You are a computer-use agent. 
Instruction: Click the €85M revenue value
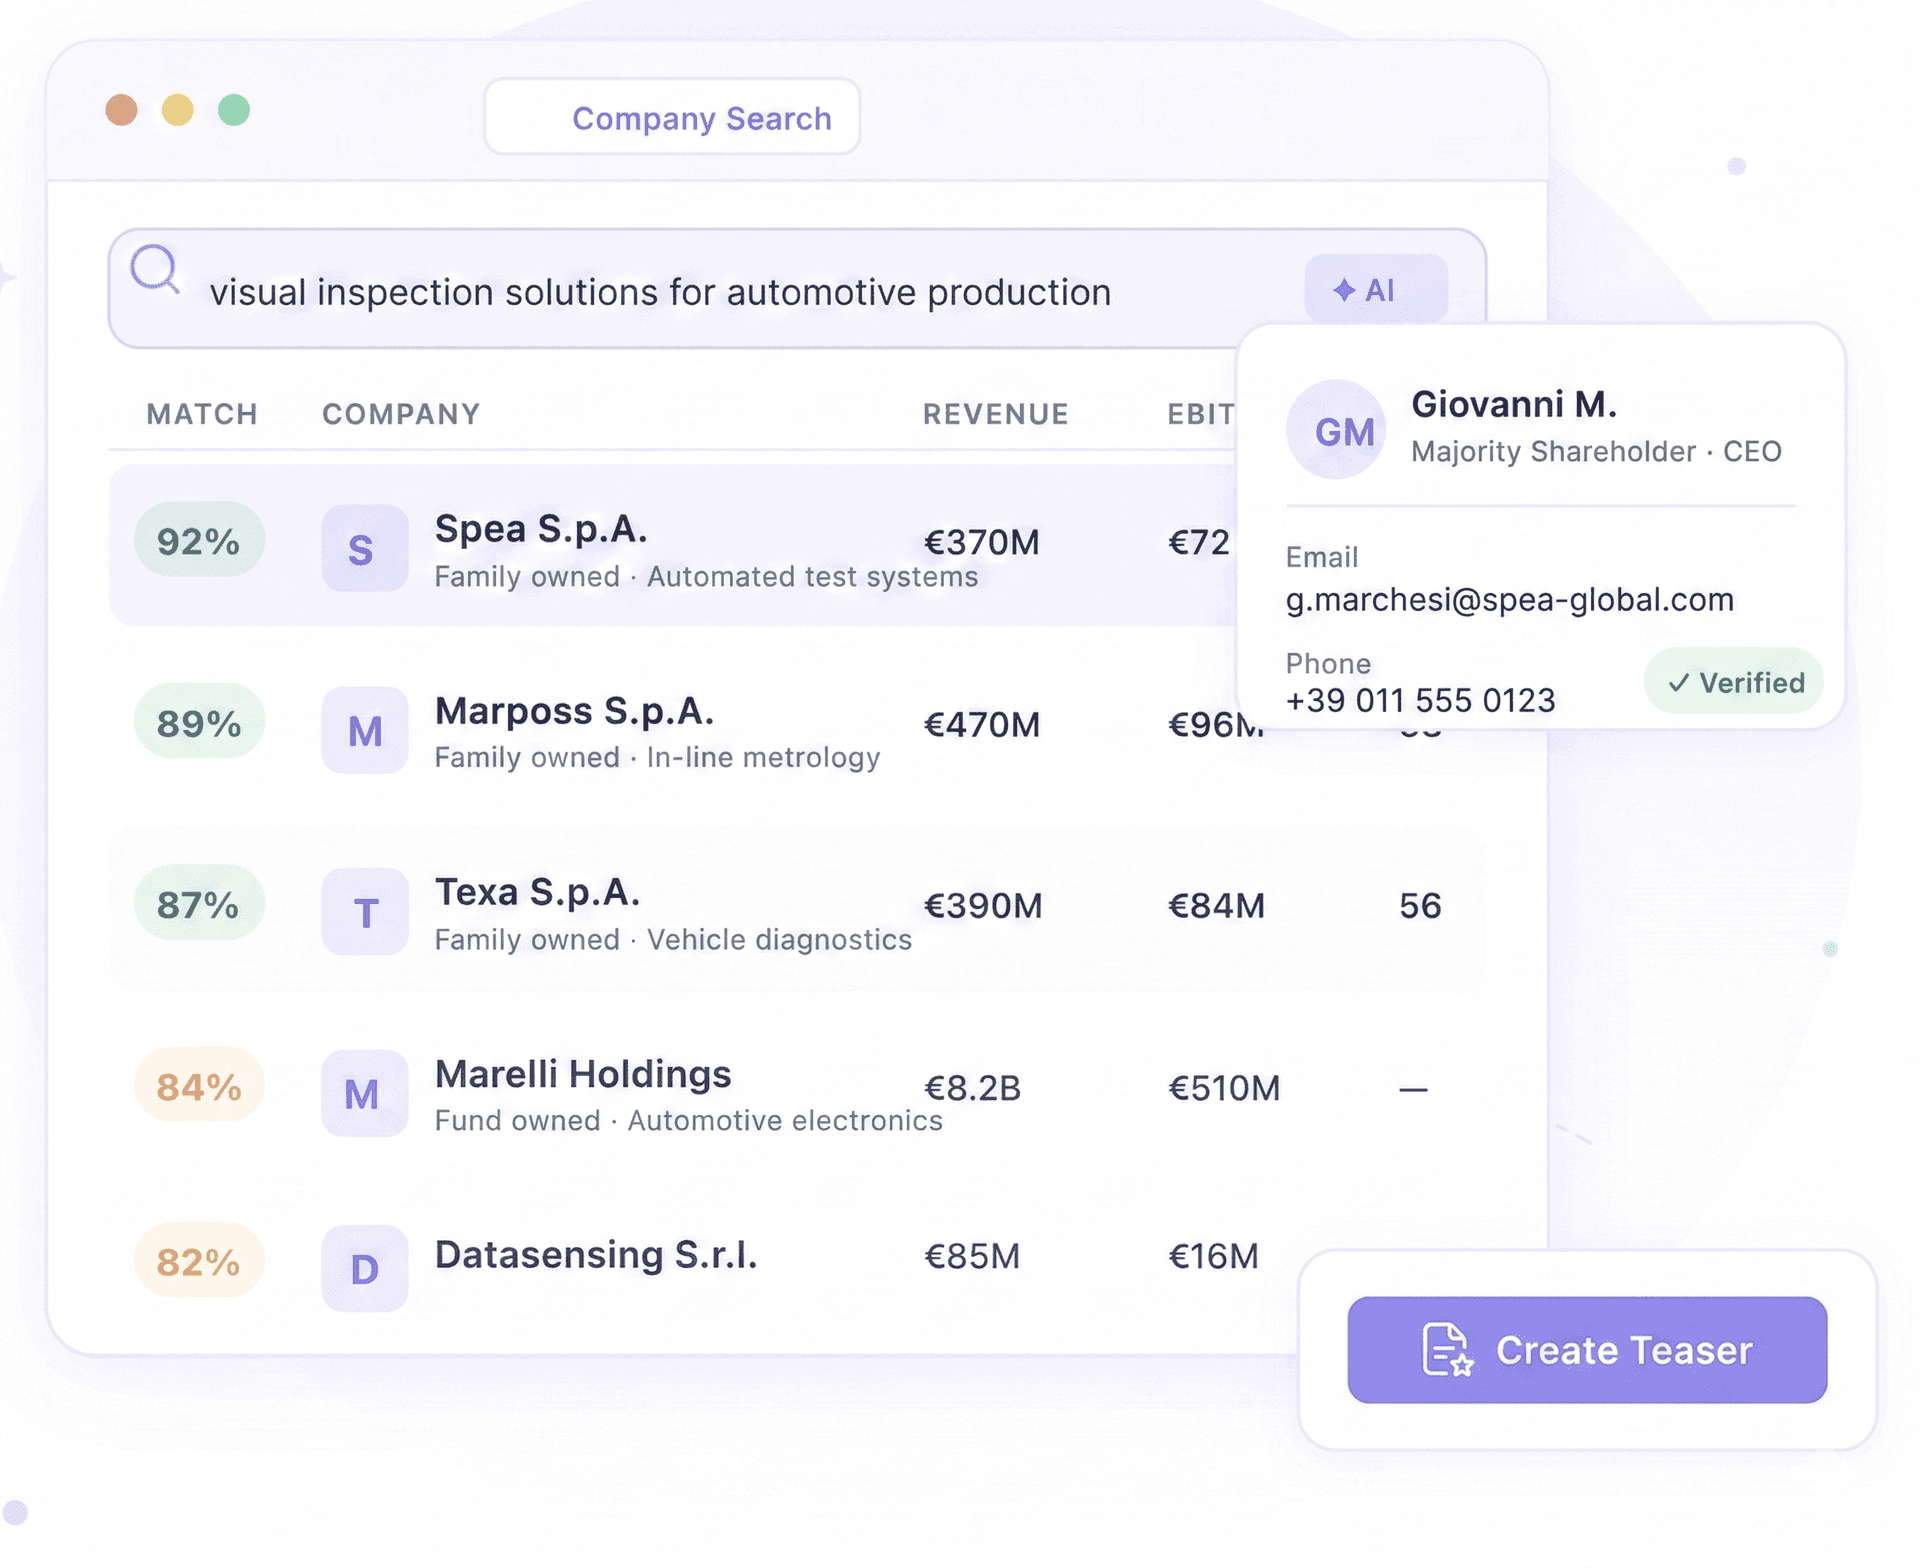coord(972,1255)
